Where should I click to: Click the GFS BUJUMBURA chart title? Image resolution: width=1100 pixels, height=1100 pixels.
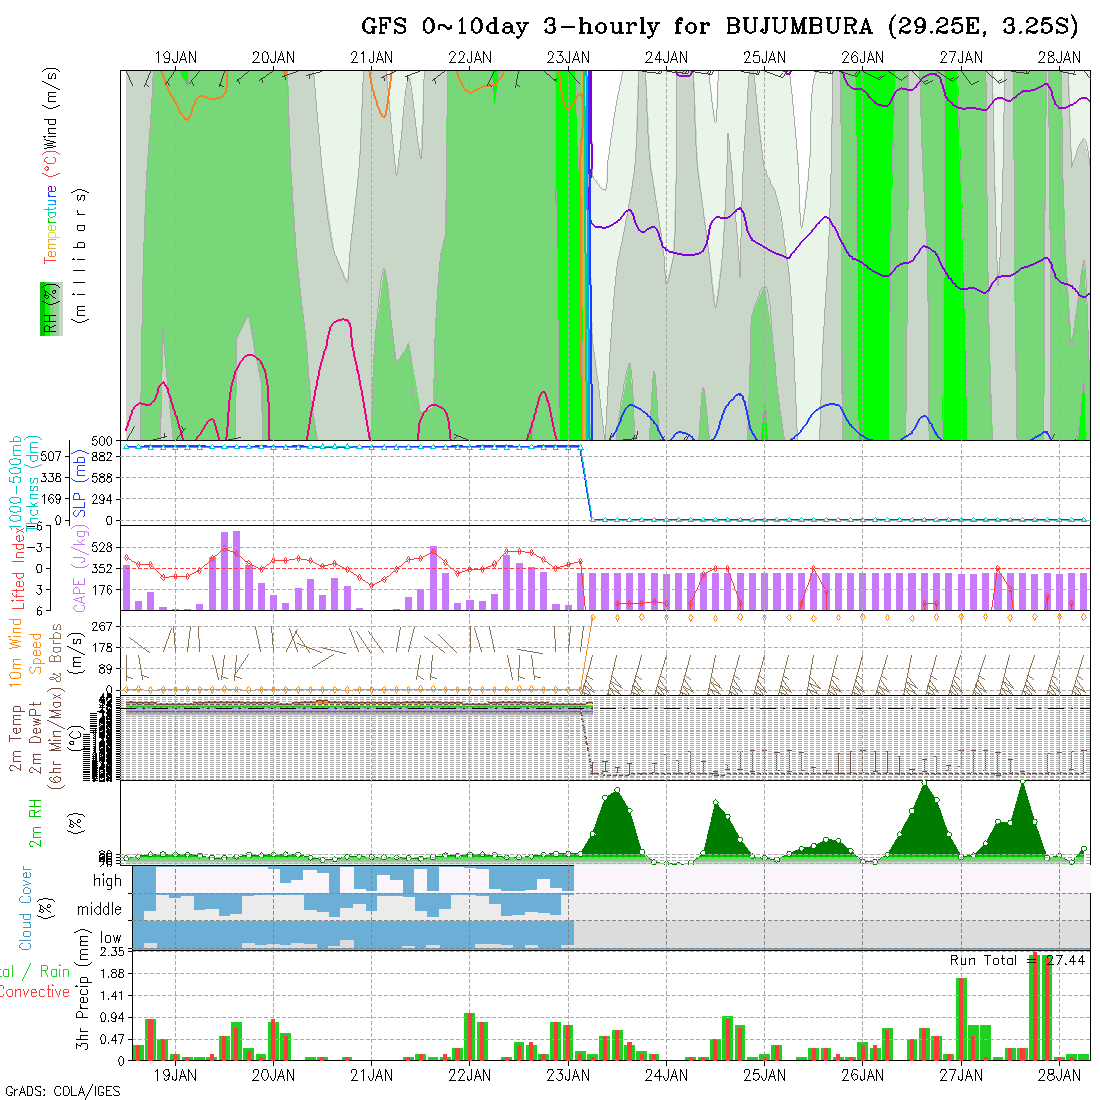[x=721, y=27]
